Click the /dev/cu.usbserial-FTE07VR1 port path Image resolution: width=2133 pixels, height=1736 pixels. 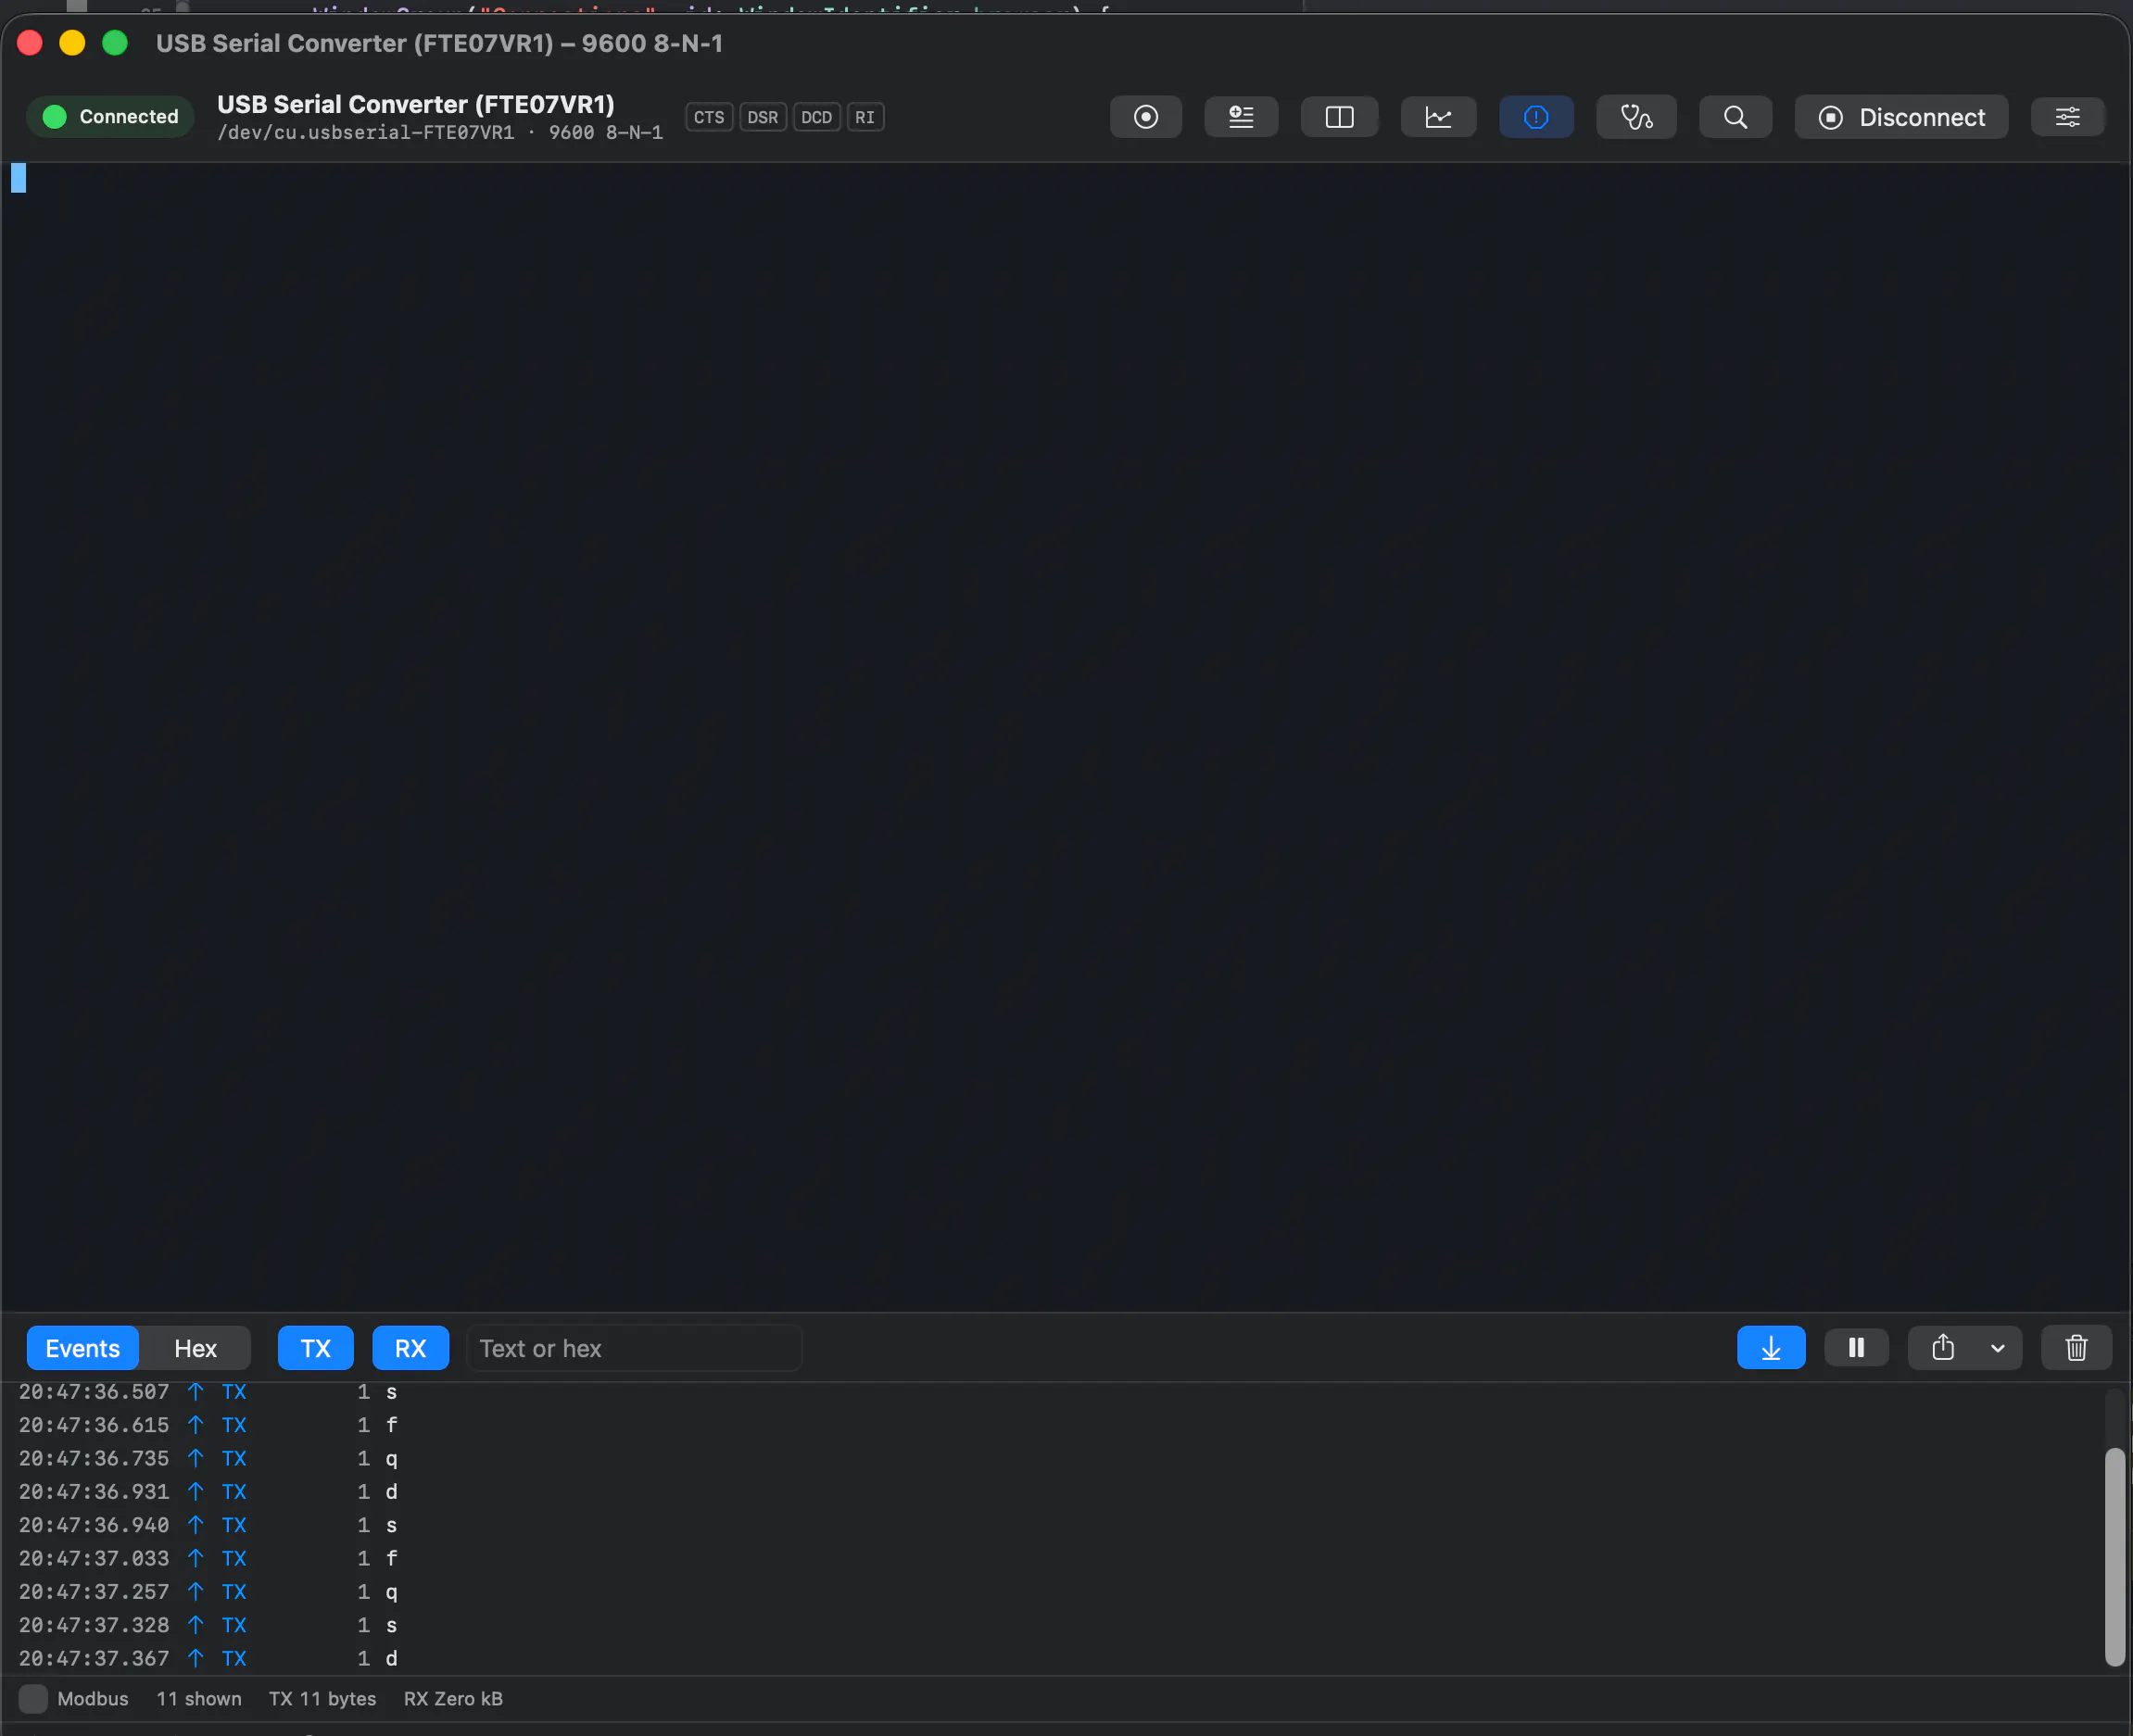[x=366, y=133]
